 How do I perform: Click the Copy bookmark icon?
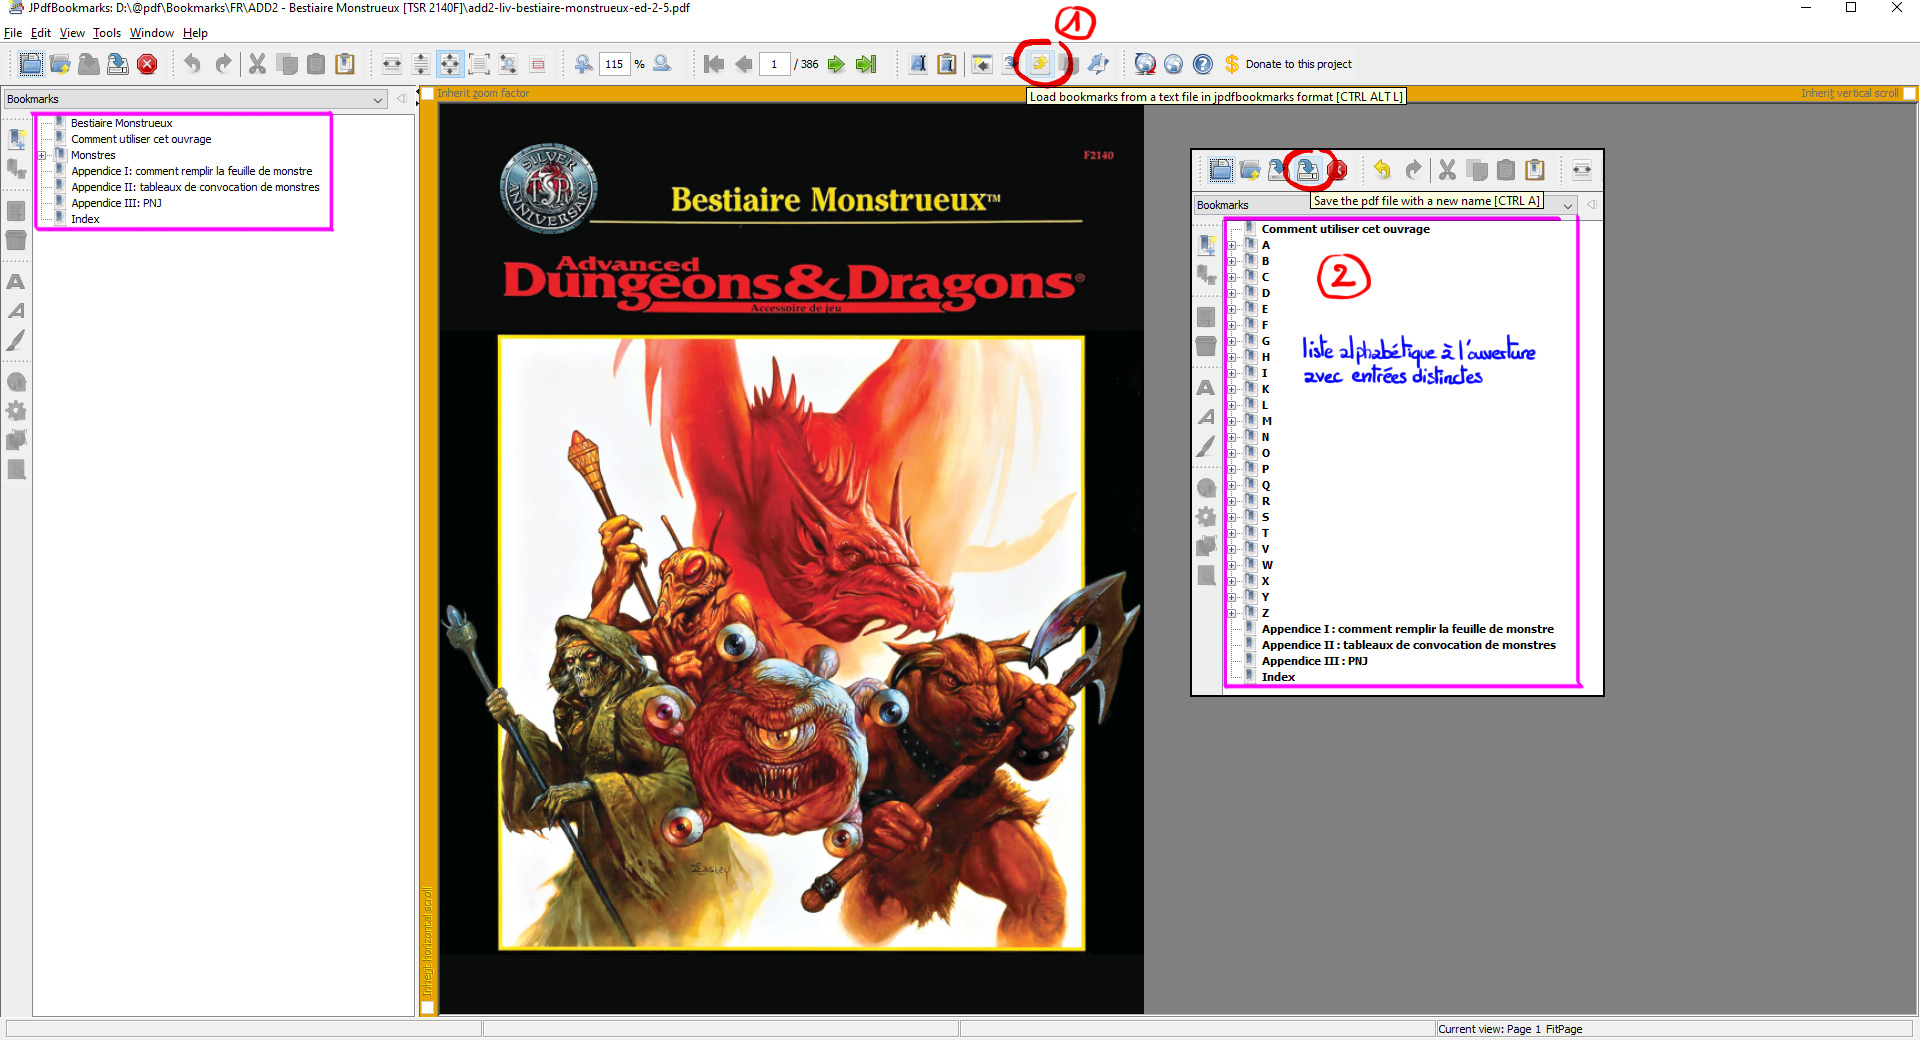287,64
